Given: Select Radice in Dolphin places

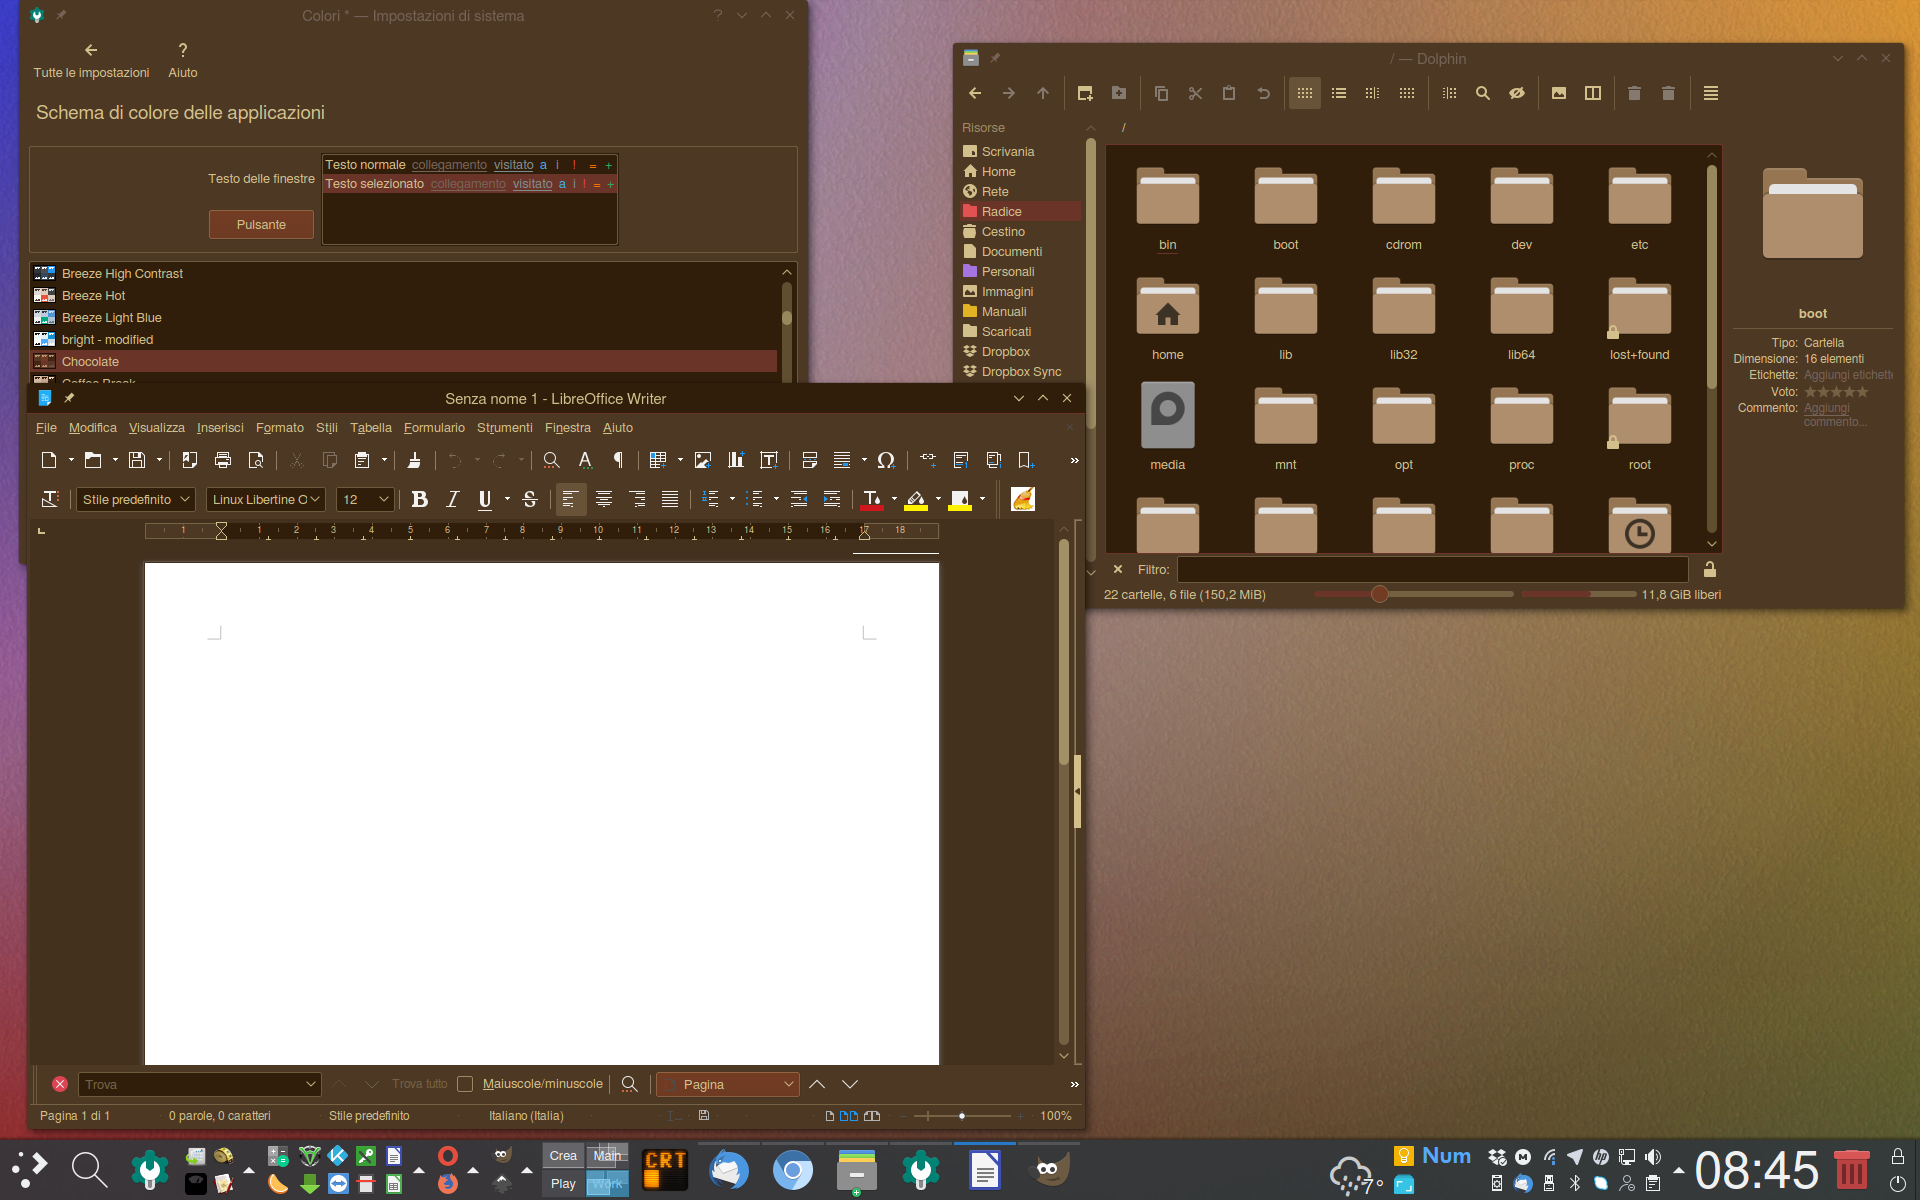Looking at the screenshot, I should (1021, 212).
